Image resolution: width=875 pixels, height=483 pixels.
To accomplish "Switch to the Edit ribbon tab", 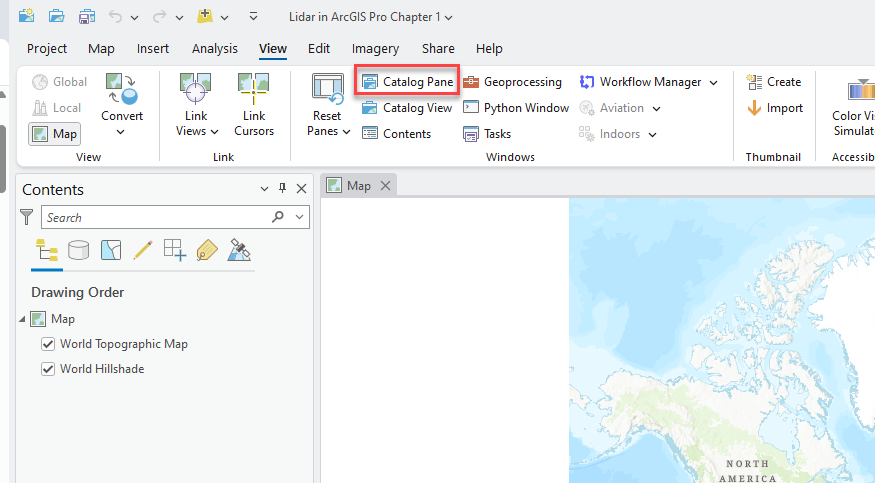I will [319, 49].
